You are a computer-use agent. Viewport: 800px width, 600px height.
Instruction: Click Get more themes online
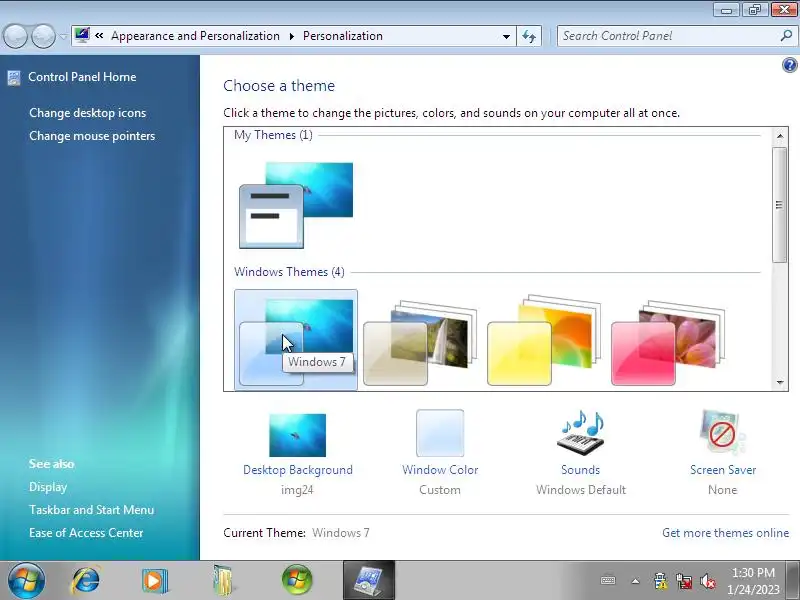pos(726,533)
